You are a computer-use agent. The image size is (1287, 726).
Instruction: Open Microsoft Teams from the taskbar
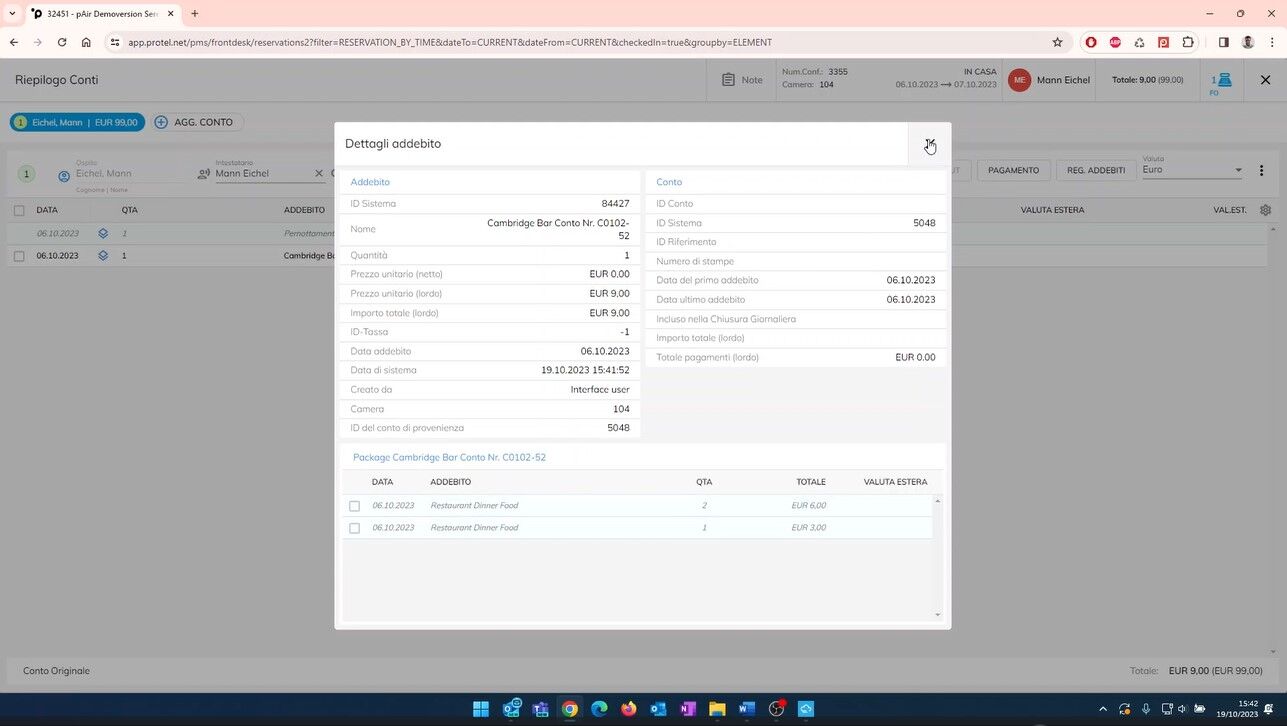pyautogui.click(x=540, y=710)
